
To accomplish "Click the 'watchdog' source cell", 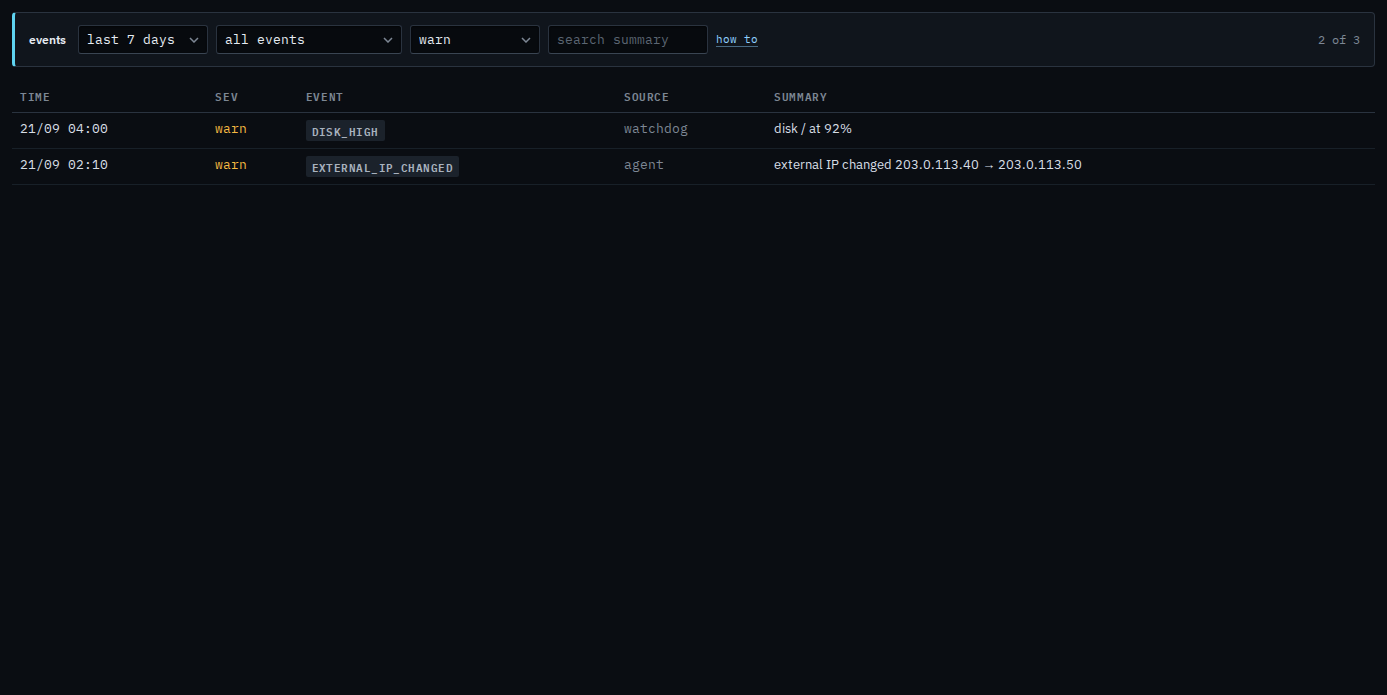I will (x=656, y=129).
